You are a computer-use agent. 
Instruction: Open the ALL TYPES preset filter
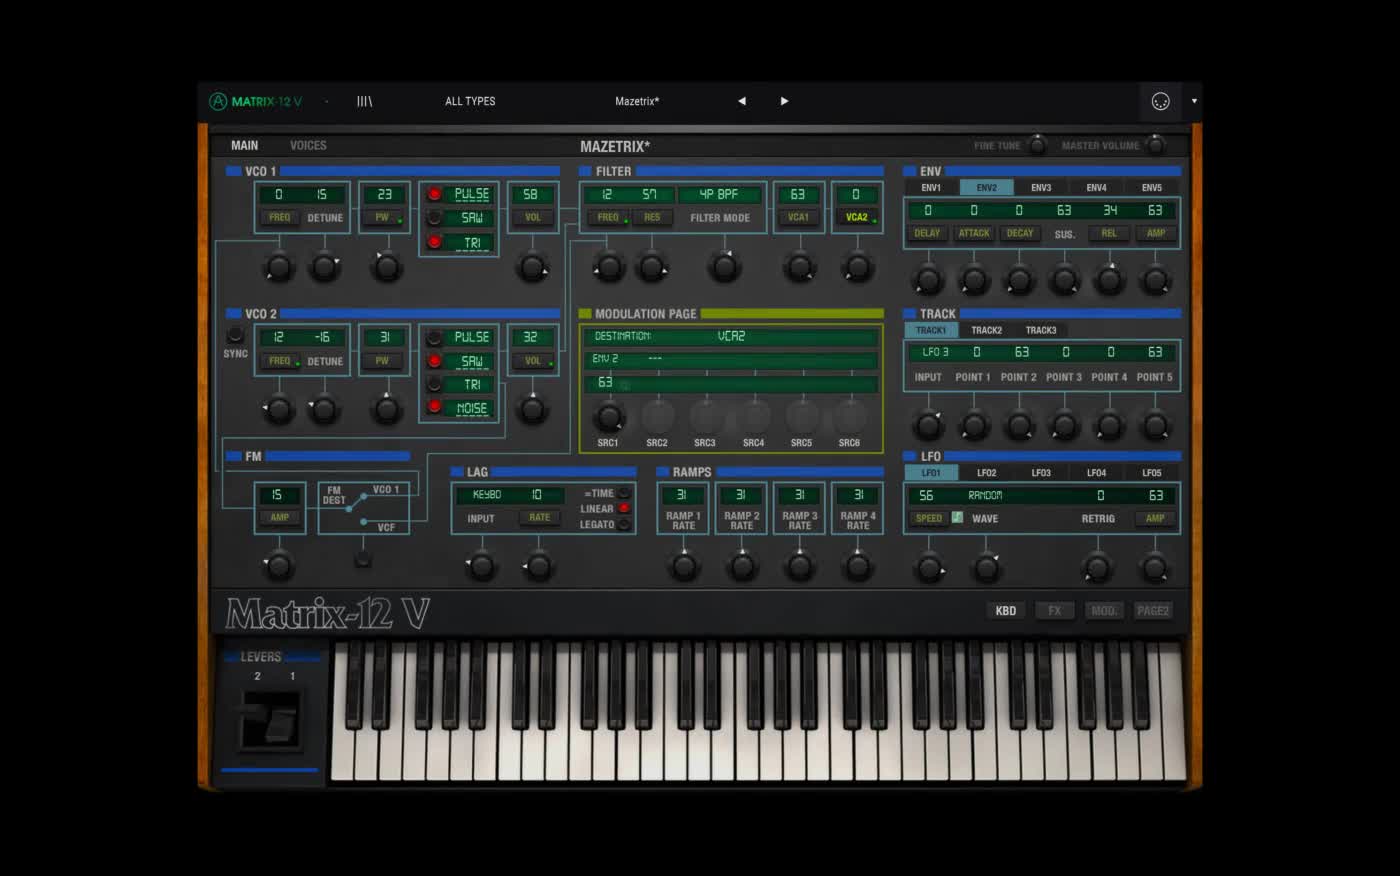470,101
